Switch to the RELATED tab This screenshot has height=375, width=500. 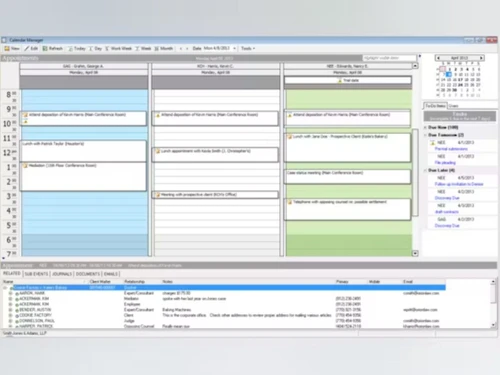click(x=12, y=274)
